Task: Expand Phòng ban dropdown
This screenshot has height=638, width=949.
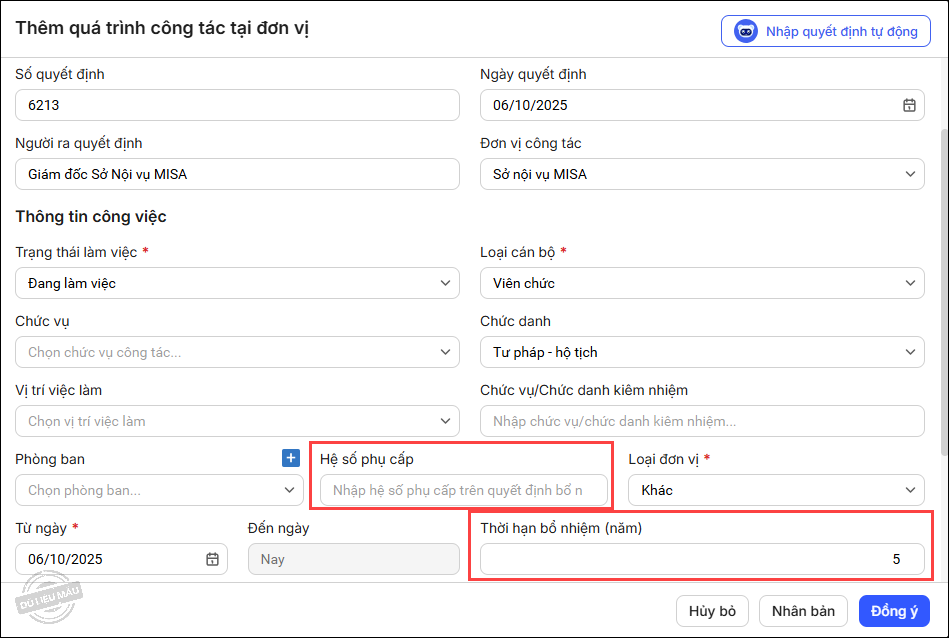Action: [289, 490]
